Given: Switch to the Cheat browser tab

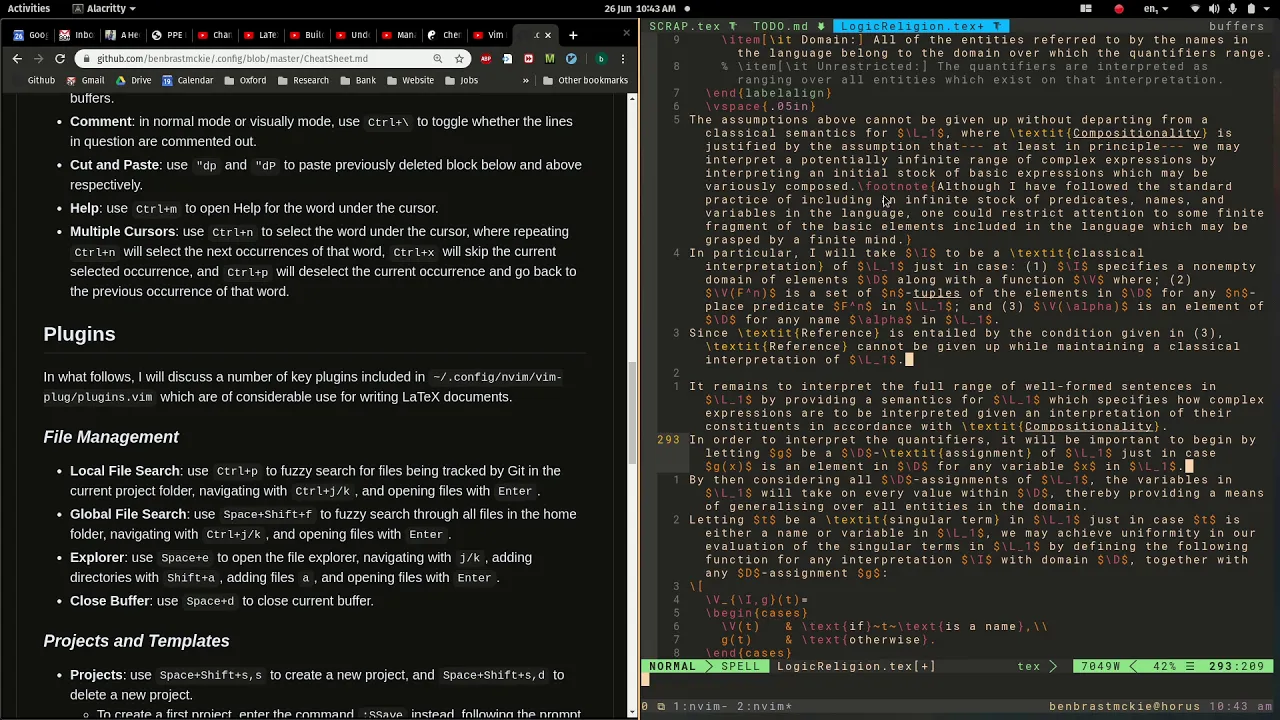Looking at the screenshot, I should pyautogui.click(x=443, y=35).
